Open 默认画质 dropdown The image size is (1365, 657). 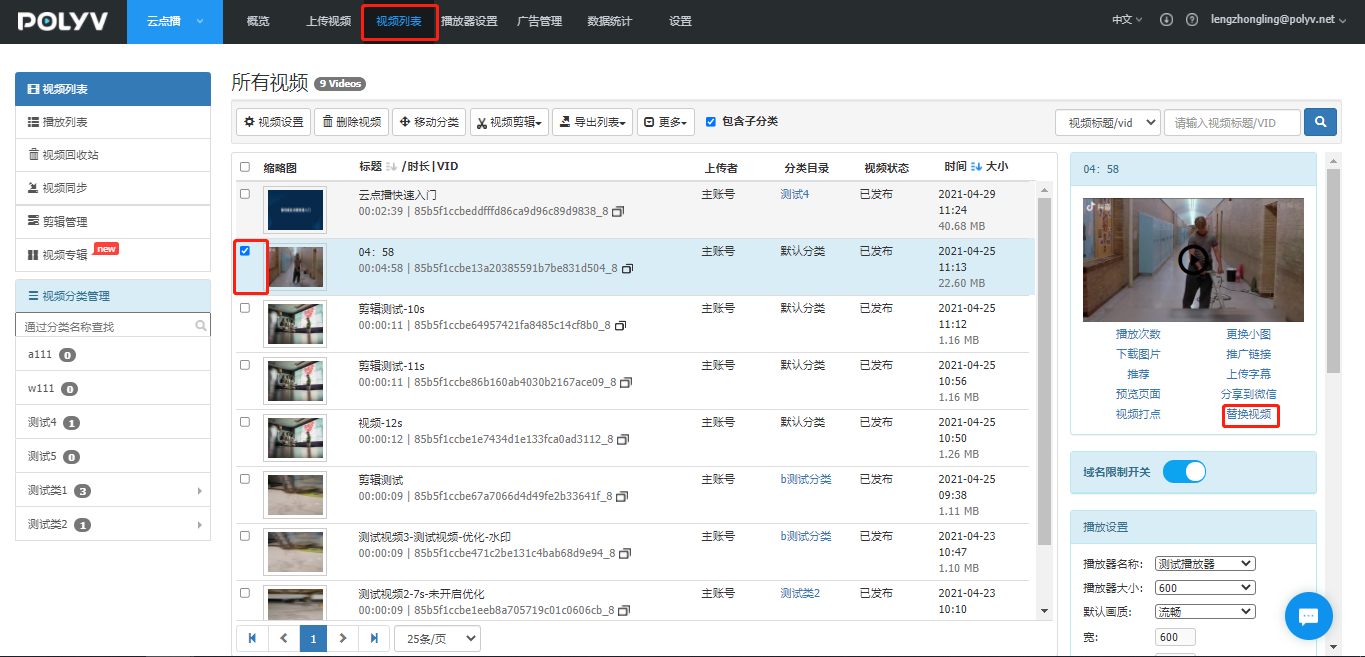(x=1205, y=611)
